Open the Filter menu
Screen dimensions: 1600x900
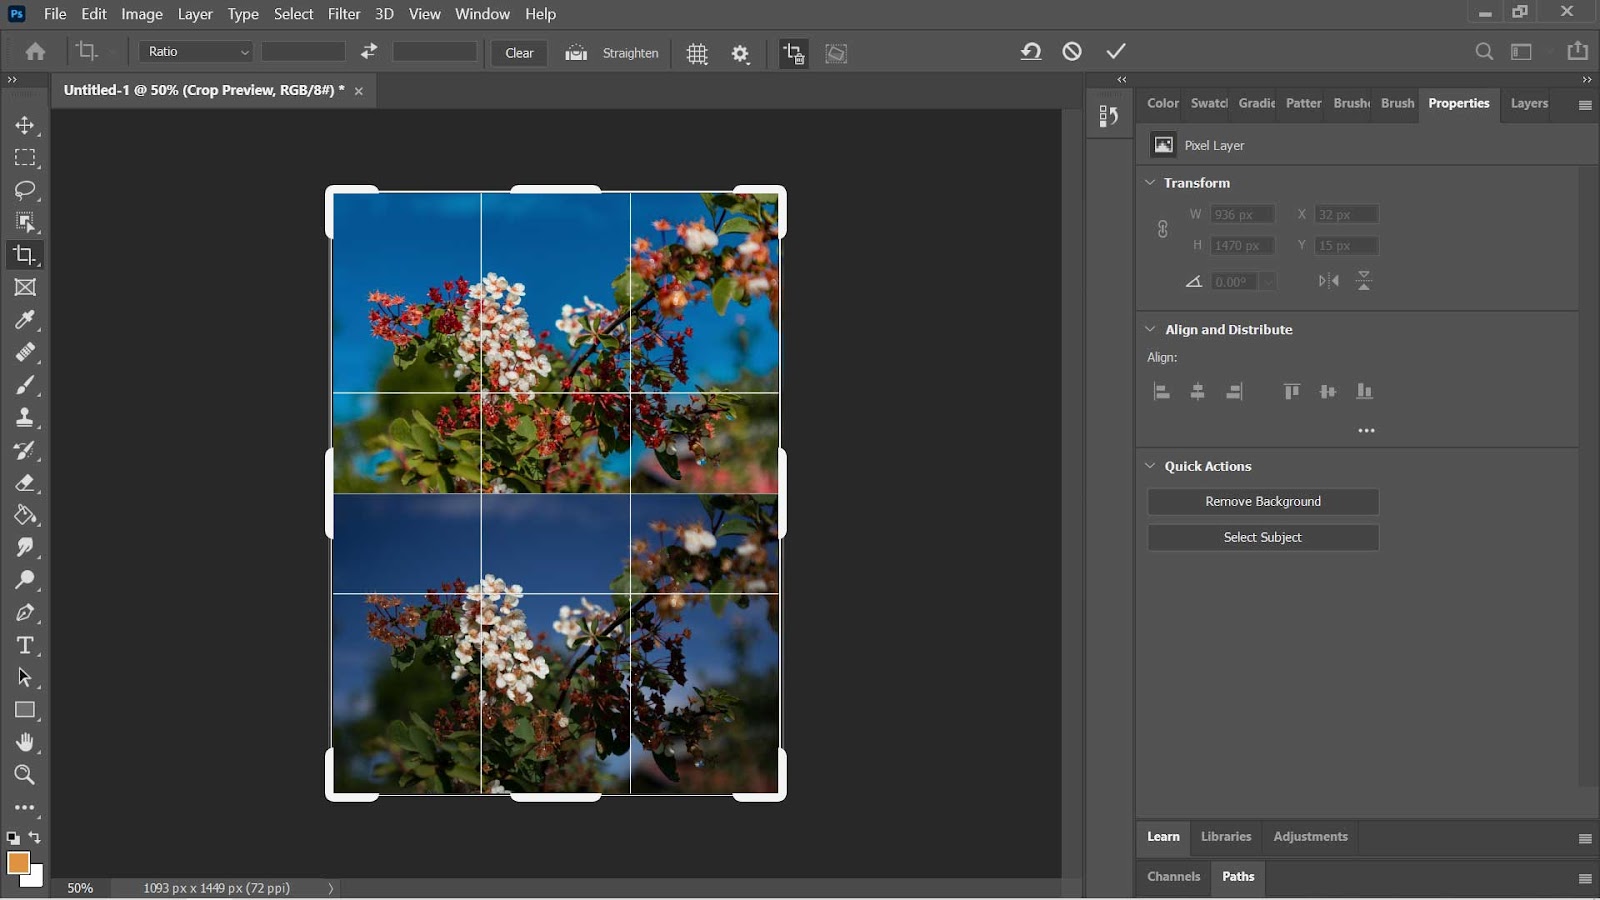pos(343,14)
